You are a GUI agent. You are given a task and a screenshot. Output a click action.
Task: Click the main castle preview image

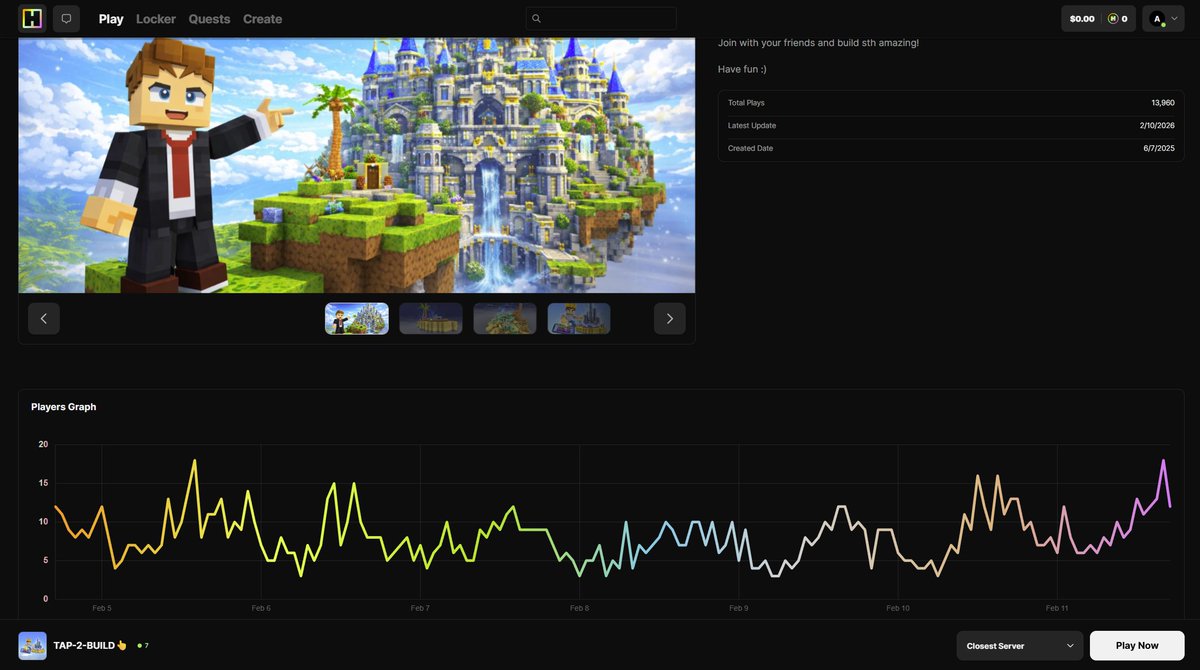tap(357, 165)
